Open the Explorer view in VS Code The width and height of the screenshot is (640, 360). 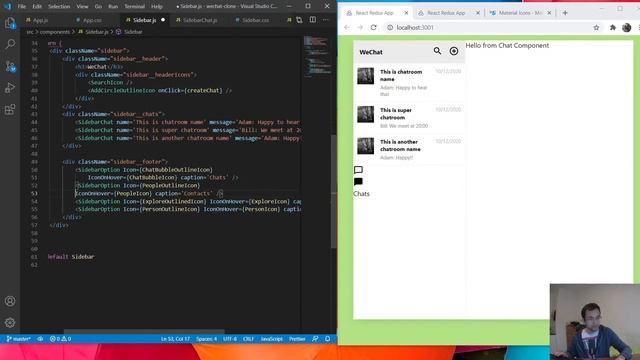10,23
